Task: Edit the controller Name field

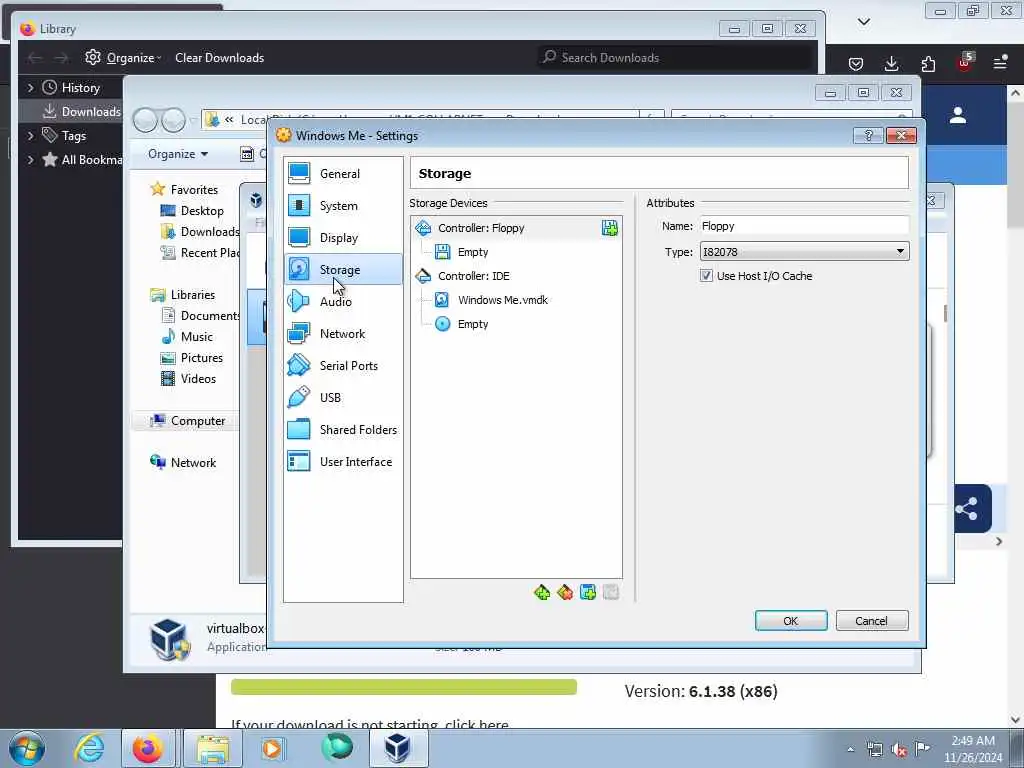Action: point(804,226)
